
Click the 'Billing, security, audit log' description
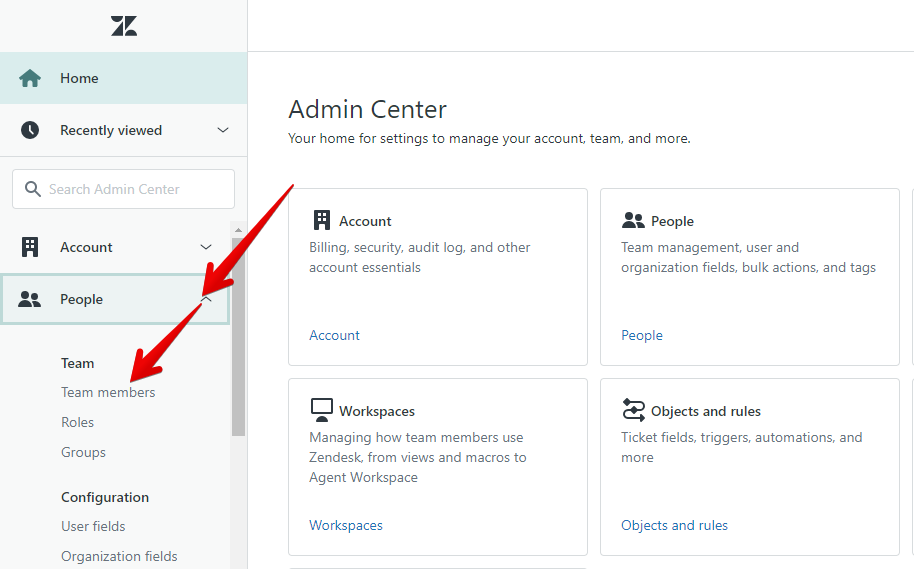point(420,257)
